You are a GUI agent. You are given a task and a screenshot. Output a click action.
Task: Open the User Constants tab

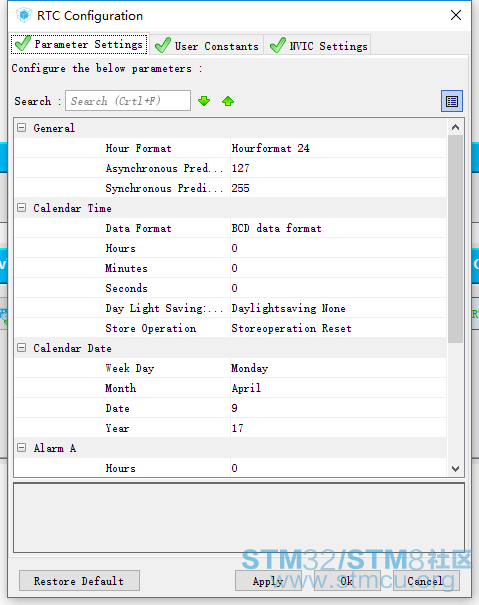207,46
